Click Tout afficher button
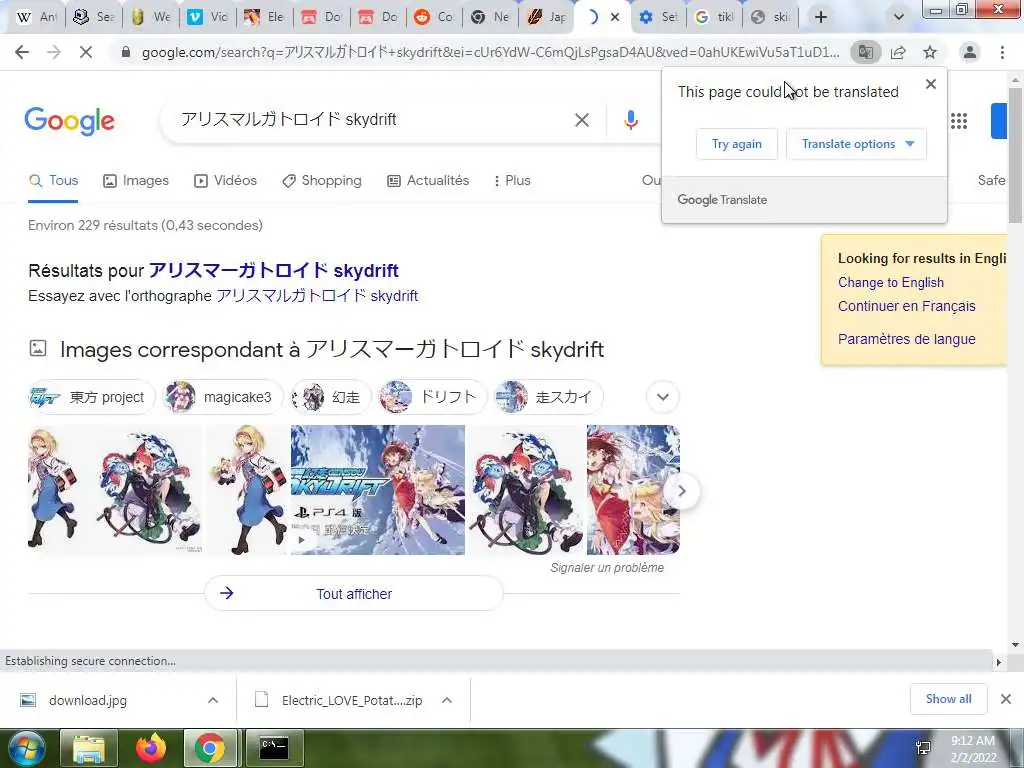The width and height of the screenshot is (1024, 768). (354, 594)
